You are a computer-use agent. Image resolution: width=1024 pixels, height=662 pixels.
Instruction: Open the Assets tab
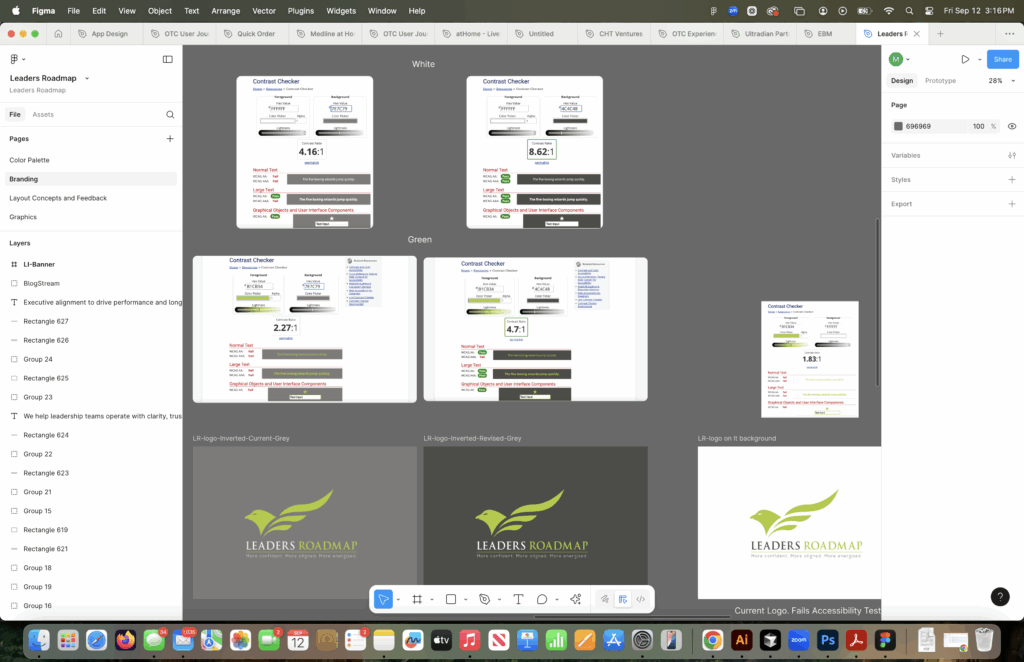[x=43, y=115]
